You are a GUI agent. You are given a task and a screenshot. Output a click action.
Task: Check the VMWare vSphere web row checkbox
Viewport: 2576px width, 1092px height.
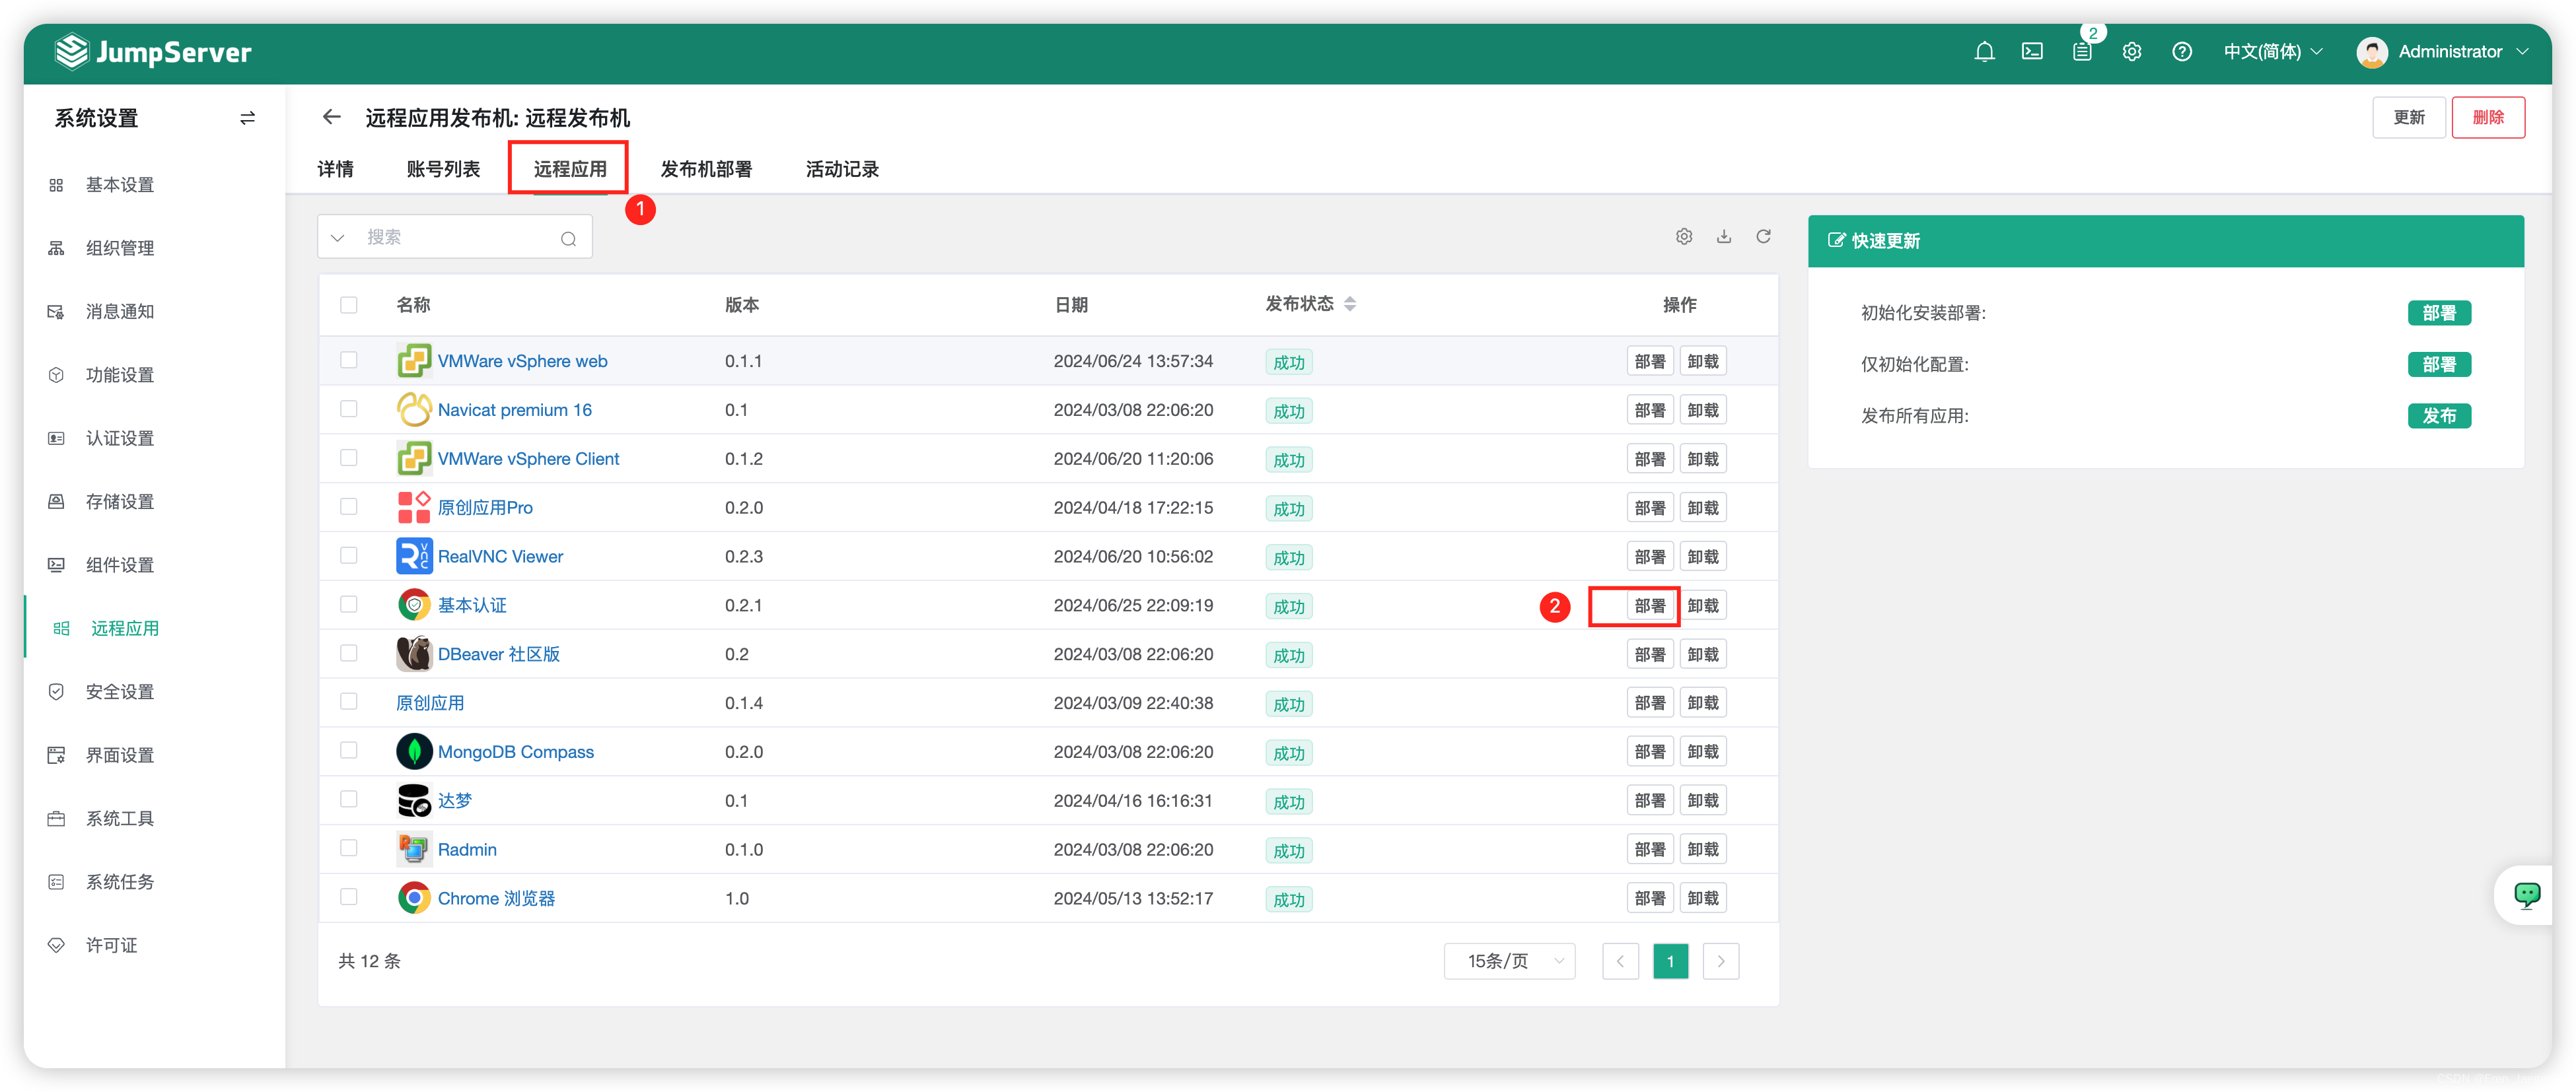349,360
